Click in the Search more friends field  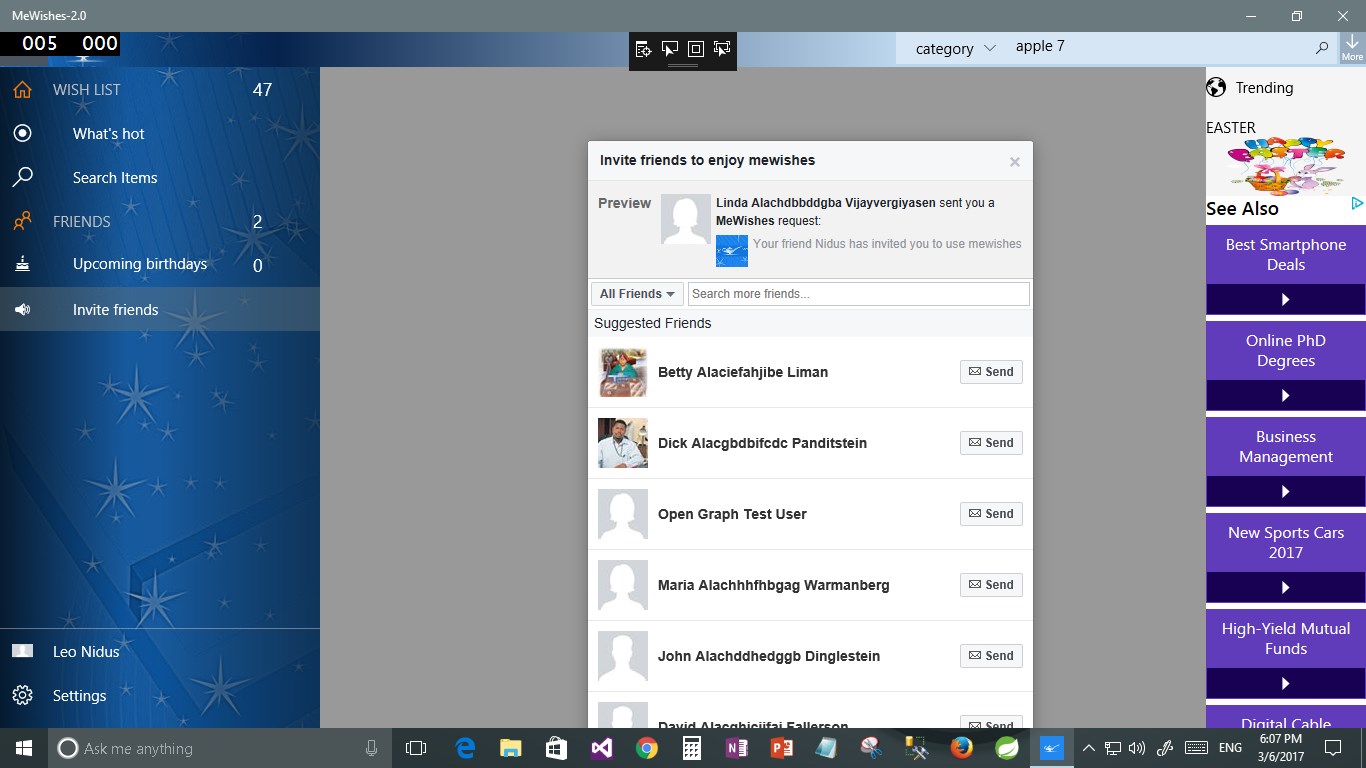click(x=858, y=294)
